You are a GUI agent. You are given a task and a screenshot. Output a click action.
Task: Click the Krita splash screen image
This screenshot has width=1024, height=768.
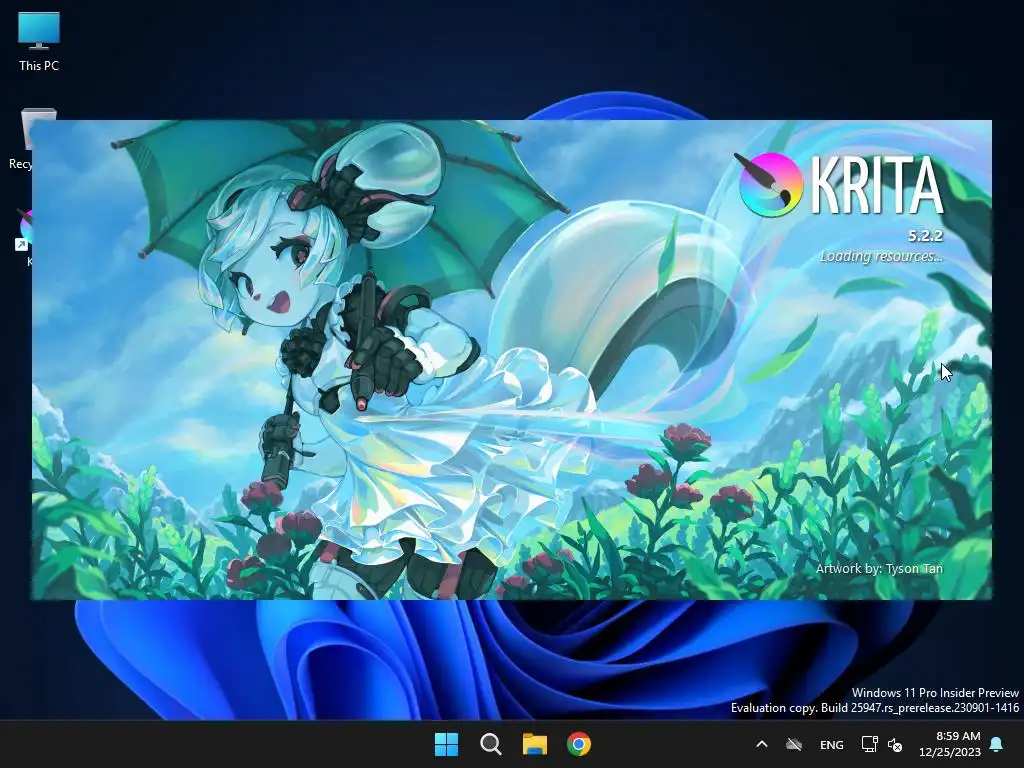511,360
